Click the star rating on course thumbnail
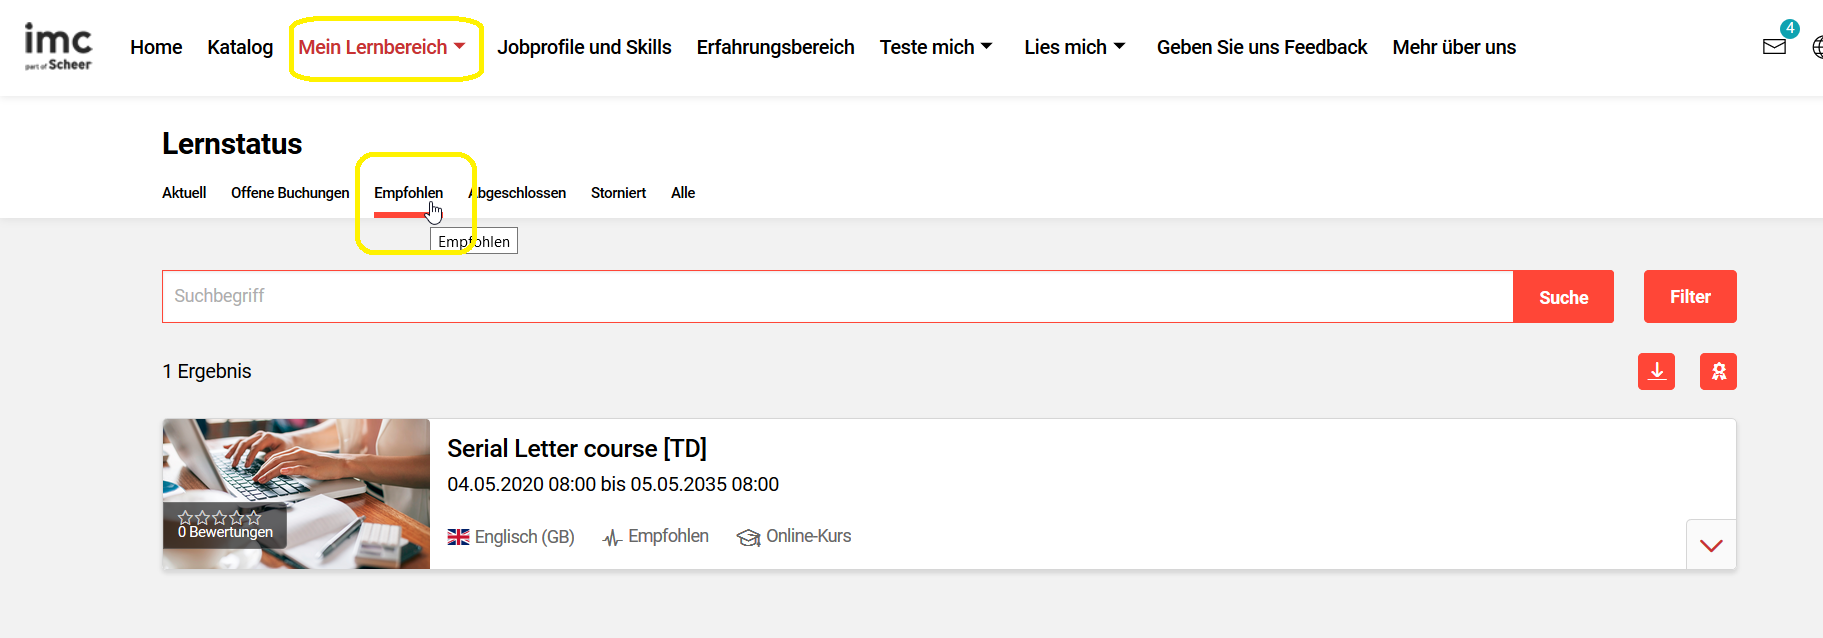 [219, 517]
